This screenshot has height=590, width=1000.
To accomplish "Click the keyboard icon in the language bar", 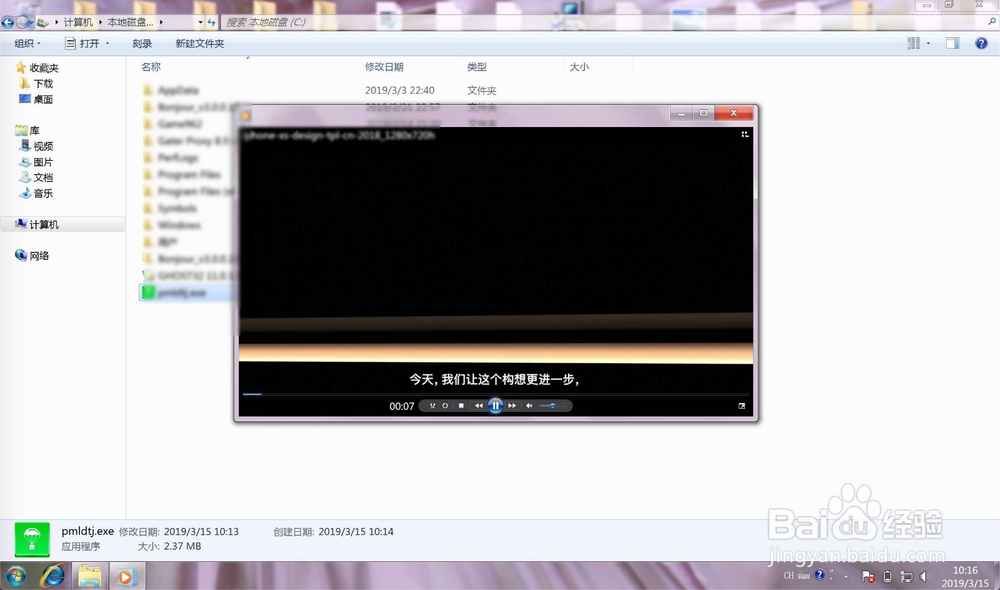I will (804, 576).
